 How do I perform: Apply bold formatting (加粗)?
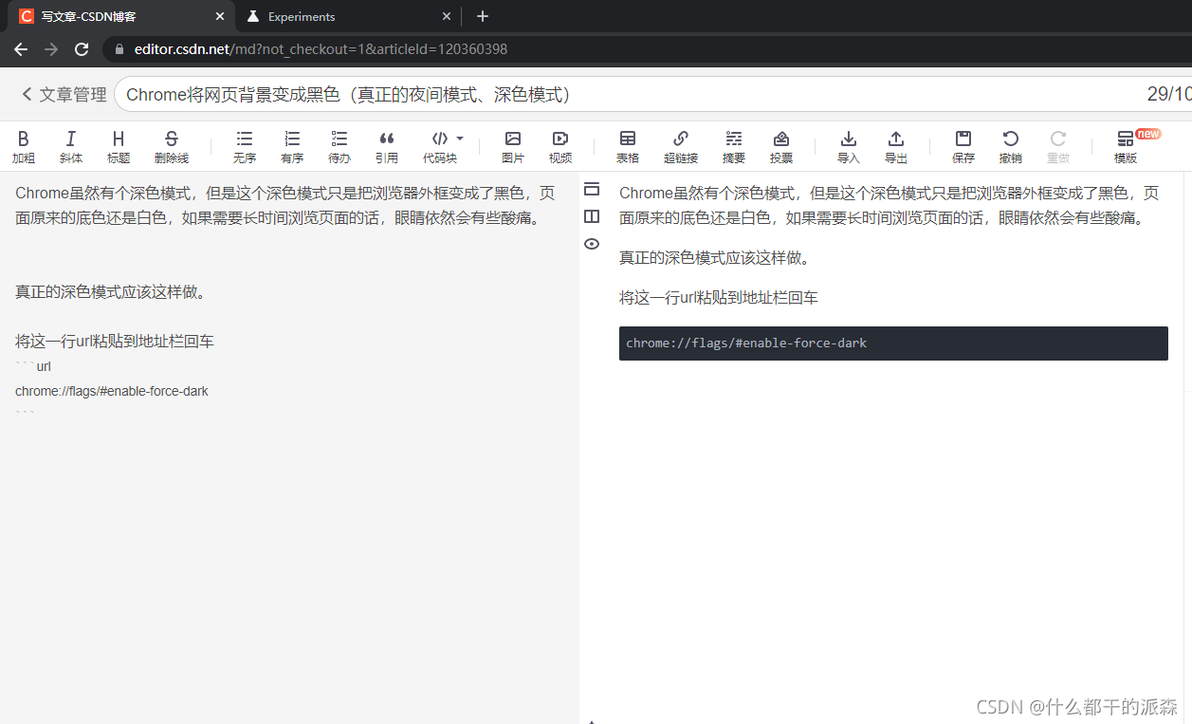pos(24,147)
